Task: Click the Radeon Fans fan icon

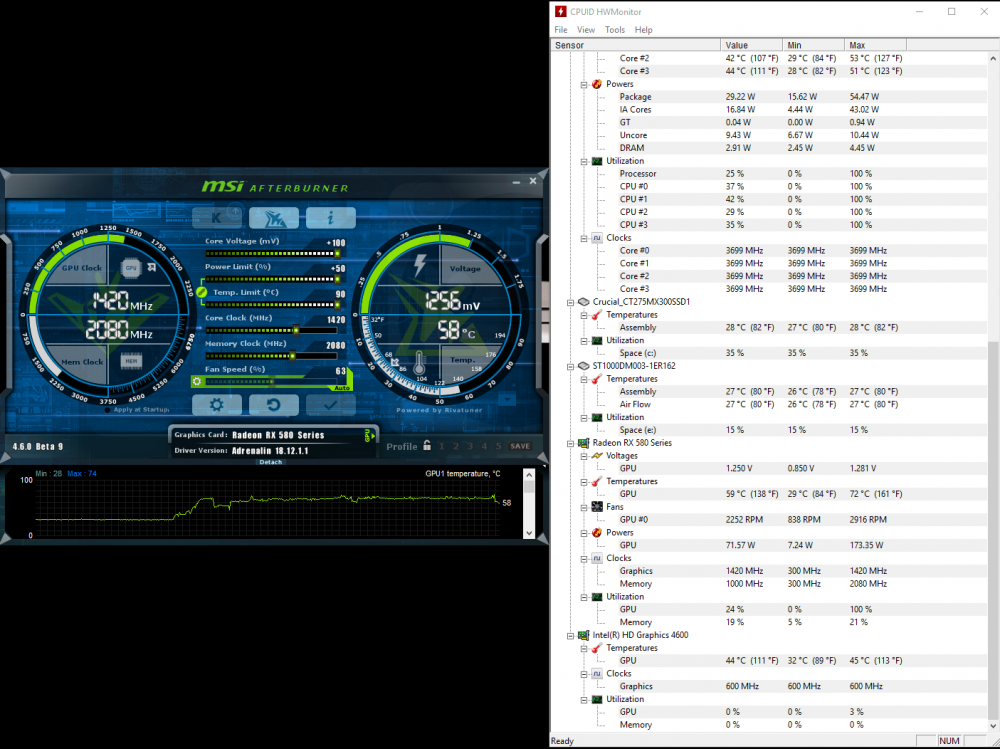Action: coord(597,507)
